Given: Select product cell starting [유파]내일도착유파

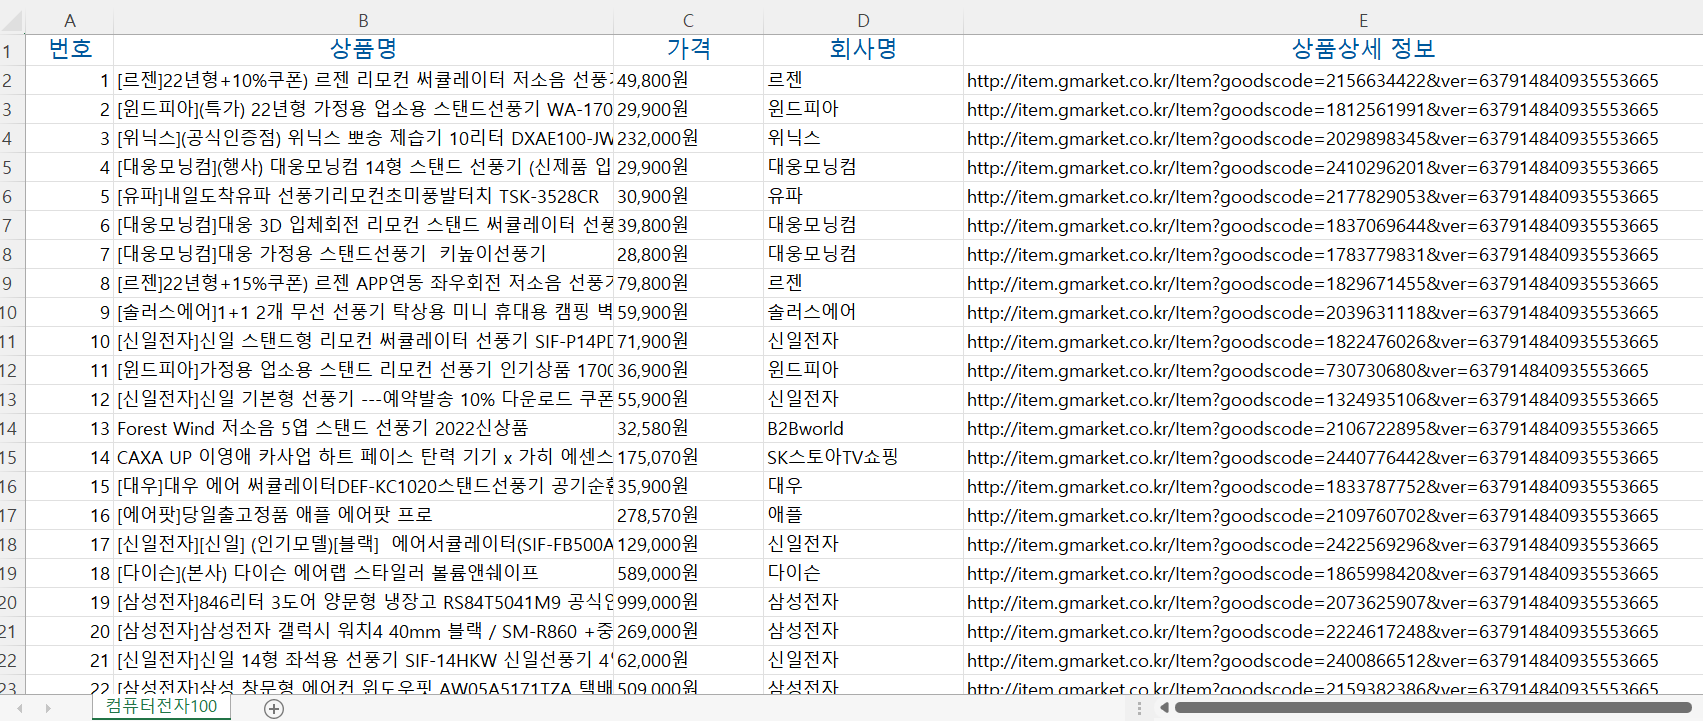Looking at the screenshot, I should 363,196.
